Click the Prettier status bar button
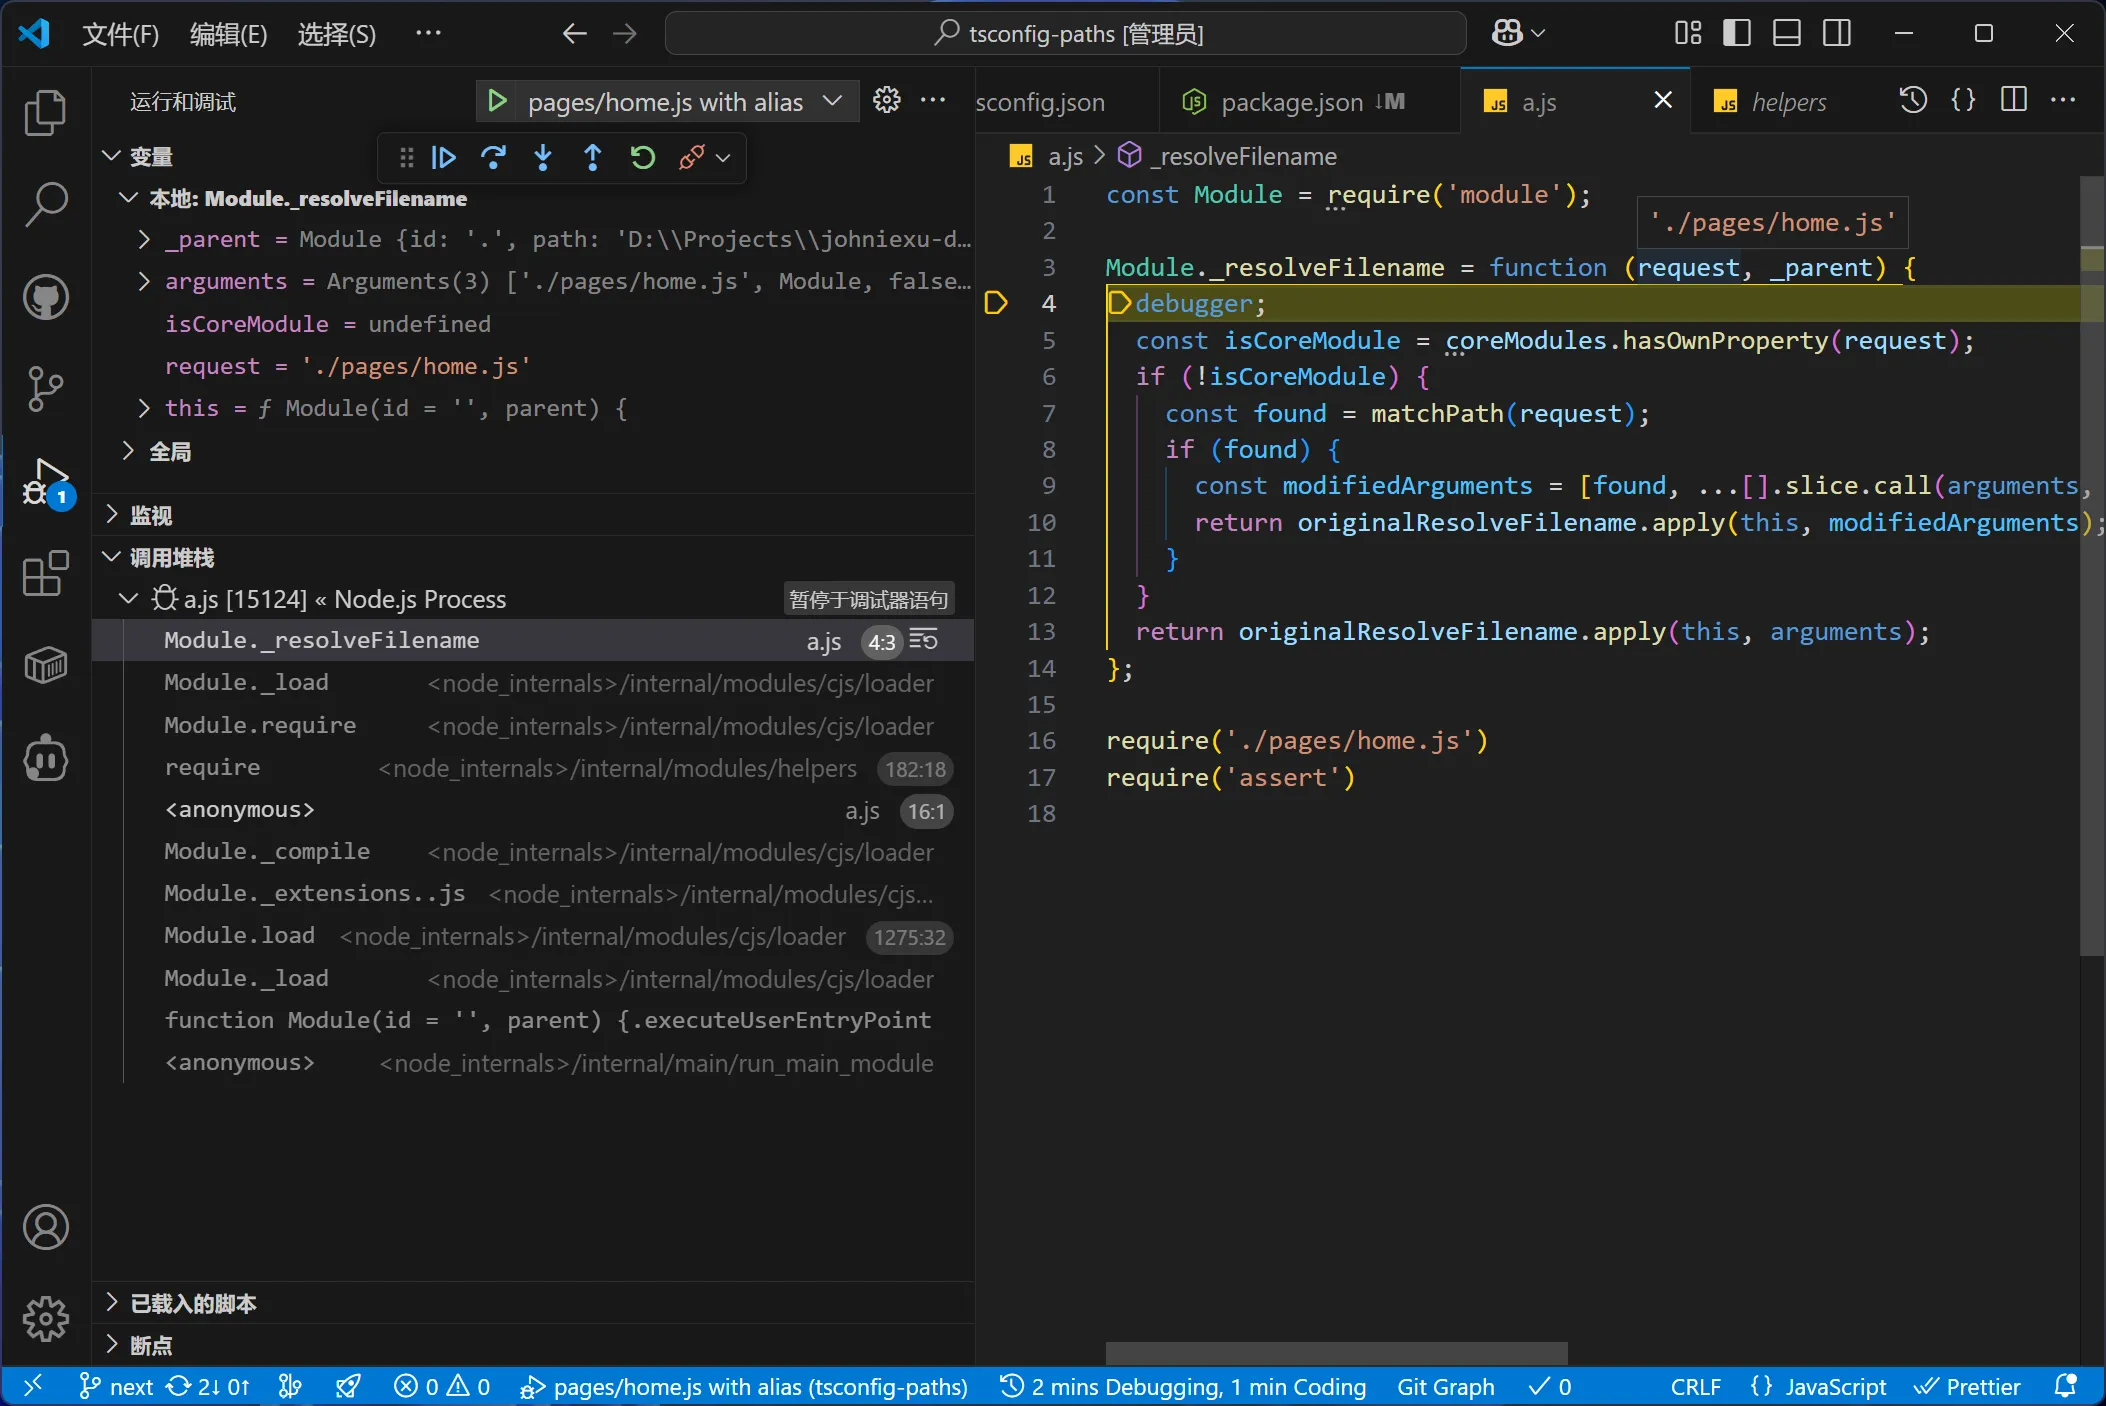 coord(1968,1387)
